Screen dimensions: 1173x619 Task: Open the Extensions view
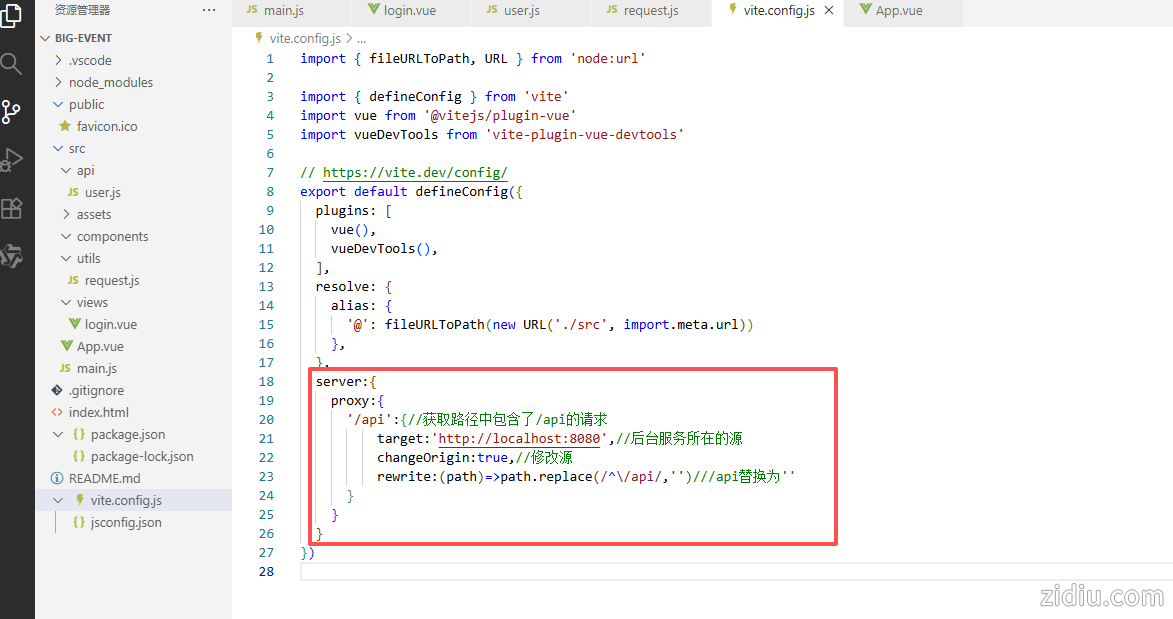pyautogui.click(x=11, y=208)
